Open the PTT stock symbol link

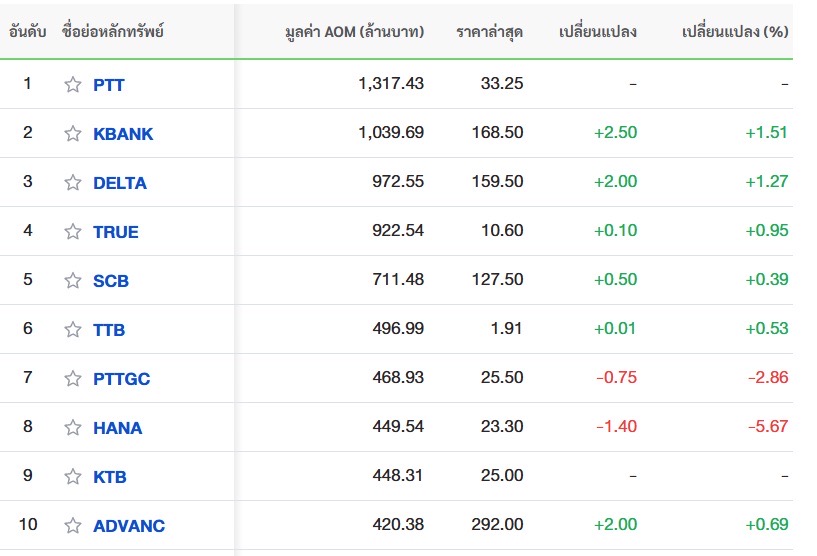coord(109,85)
